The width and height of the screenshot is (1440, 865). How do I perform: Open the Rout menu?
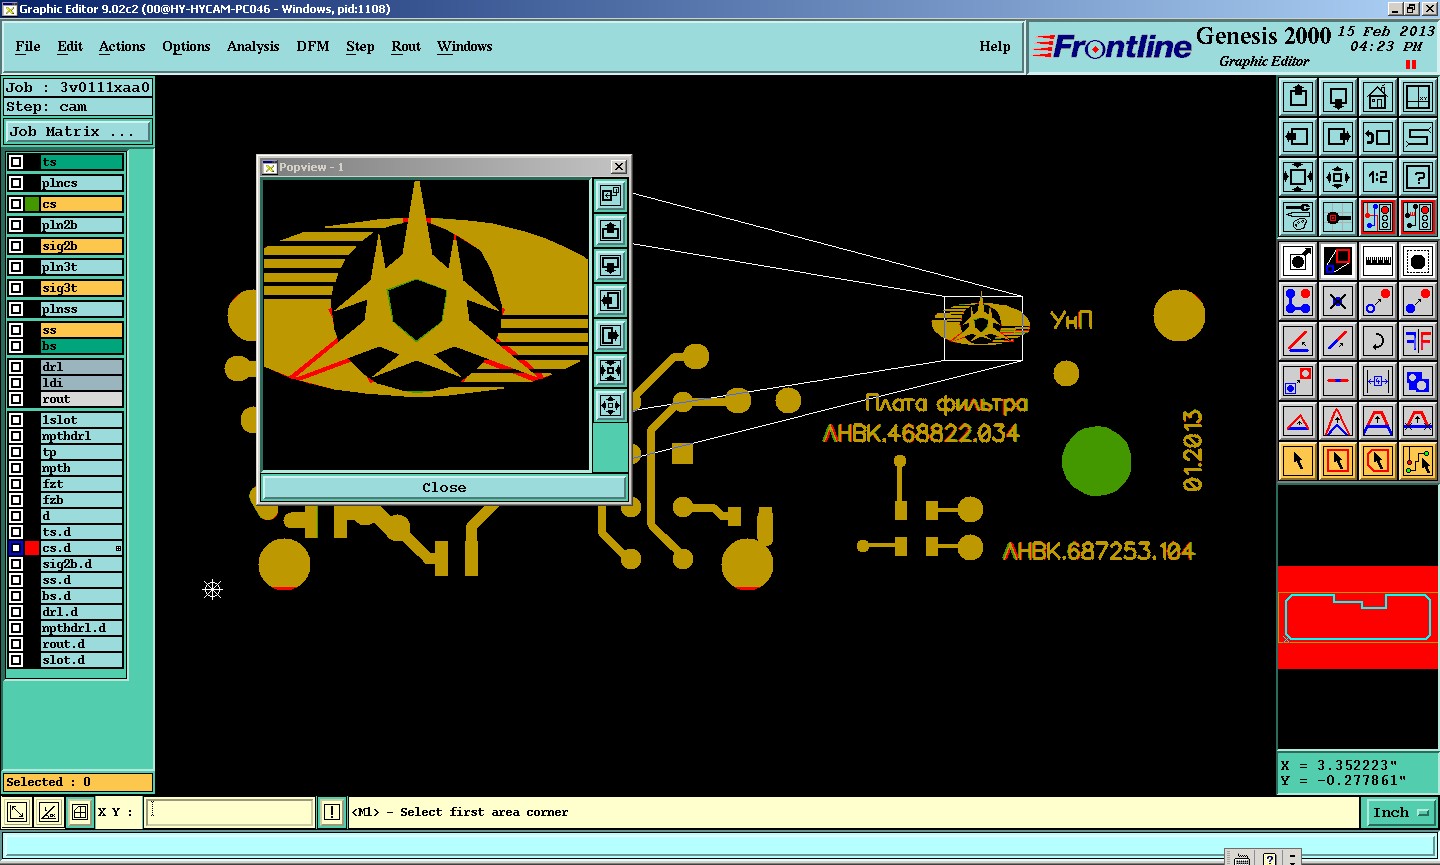406,47
